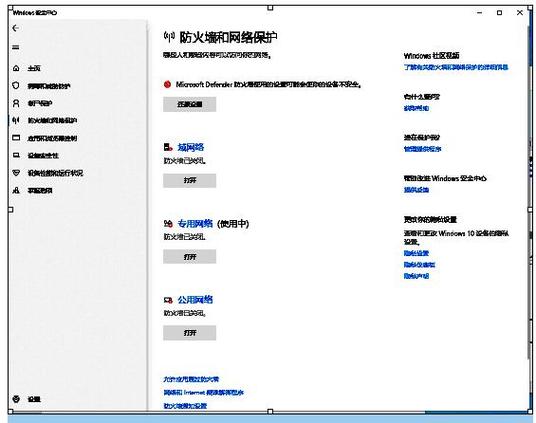Click 帮助改进 Windows 安全中心 heading

(x=445, y=178)
